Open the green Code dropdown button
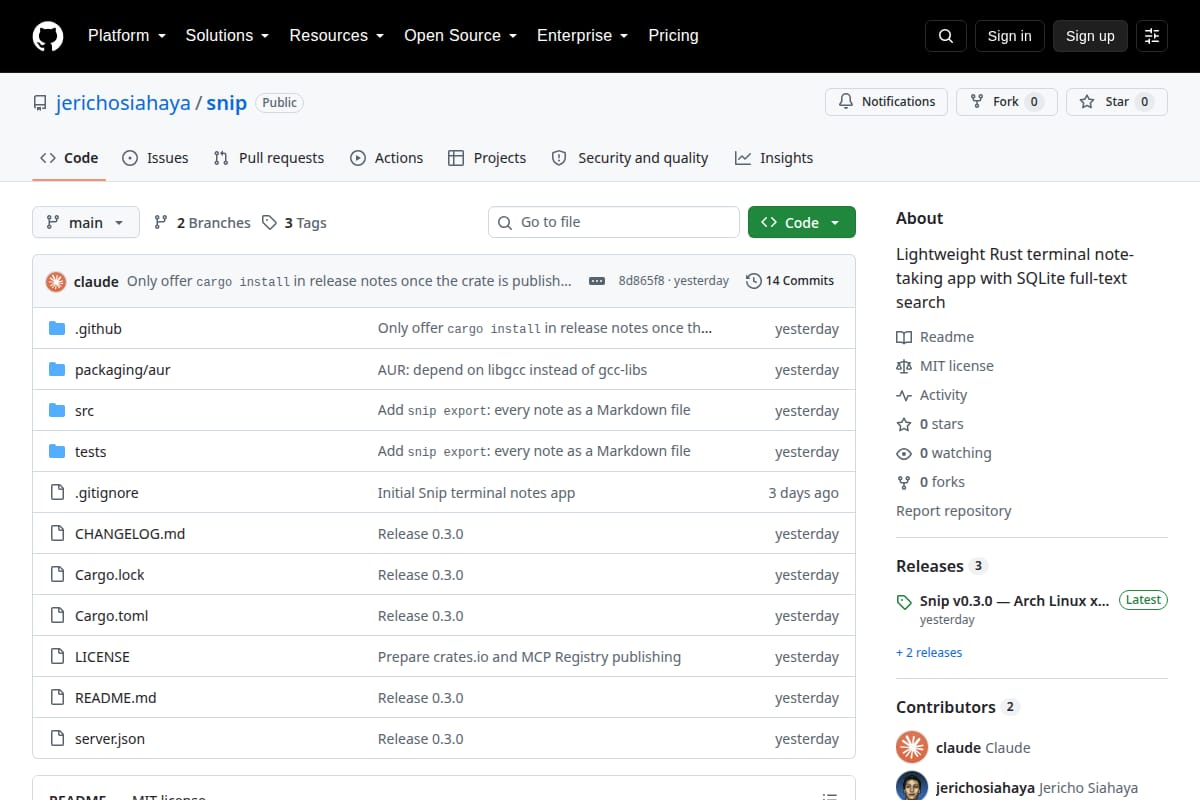1200x800 pixels. (802, 222)
